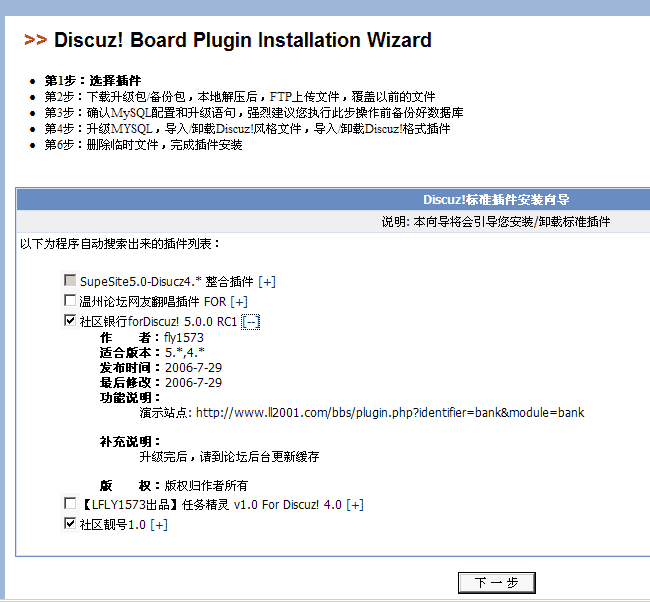650x602 pixels.
Task: Uncheck the 社区靓号1.0 checkbox
Action: click(70, 523)
